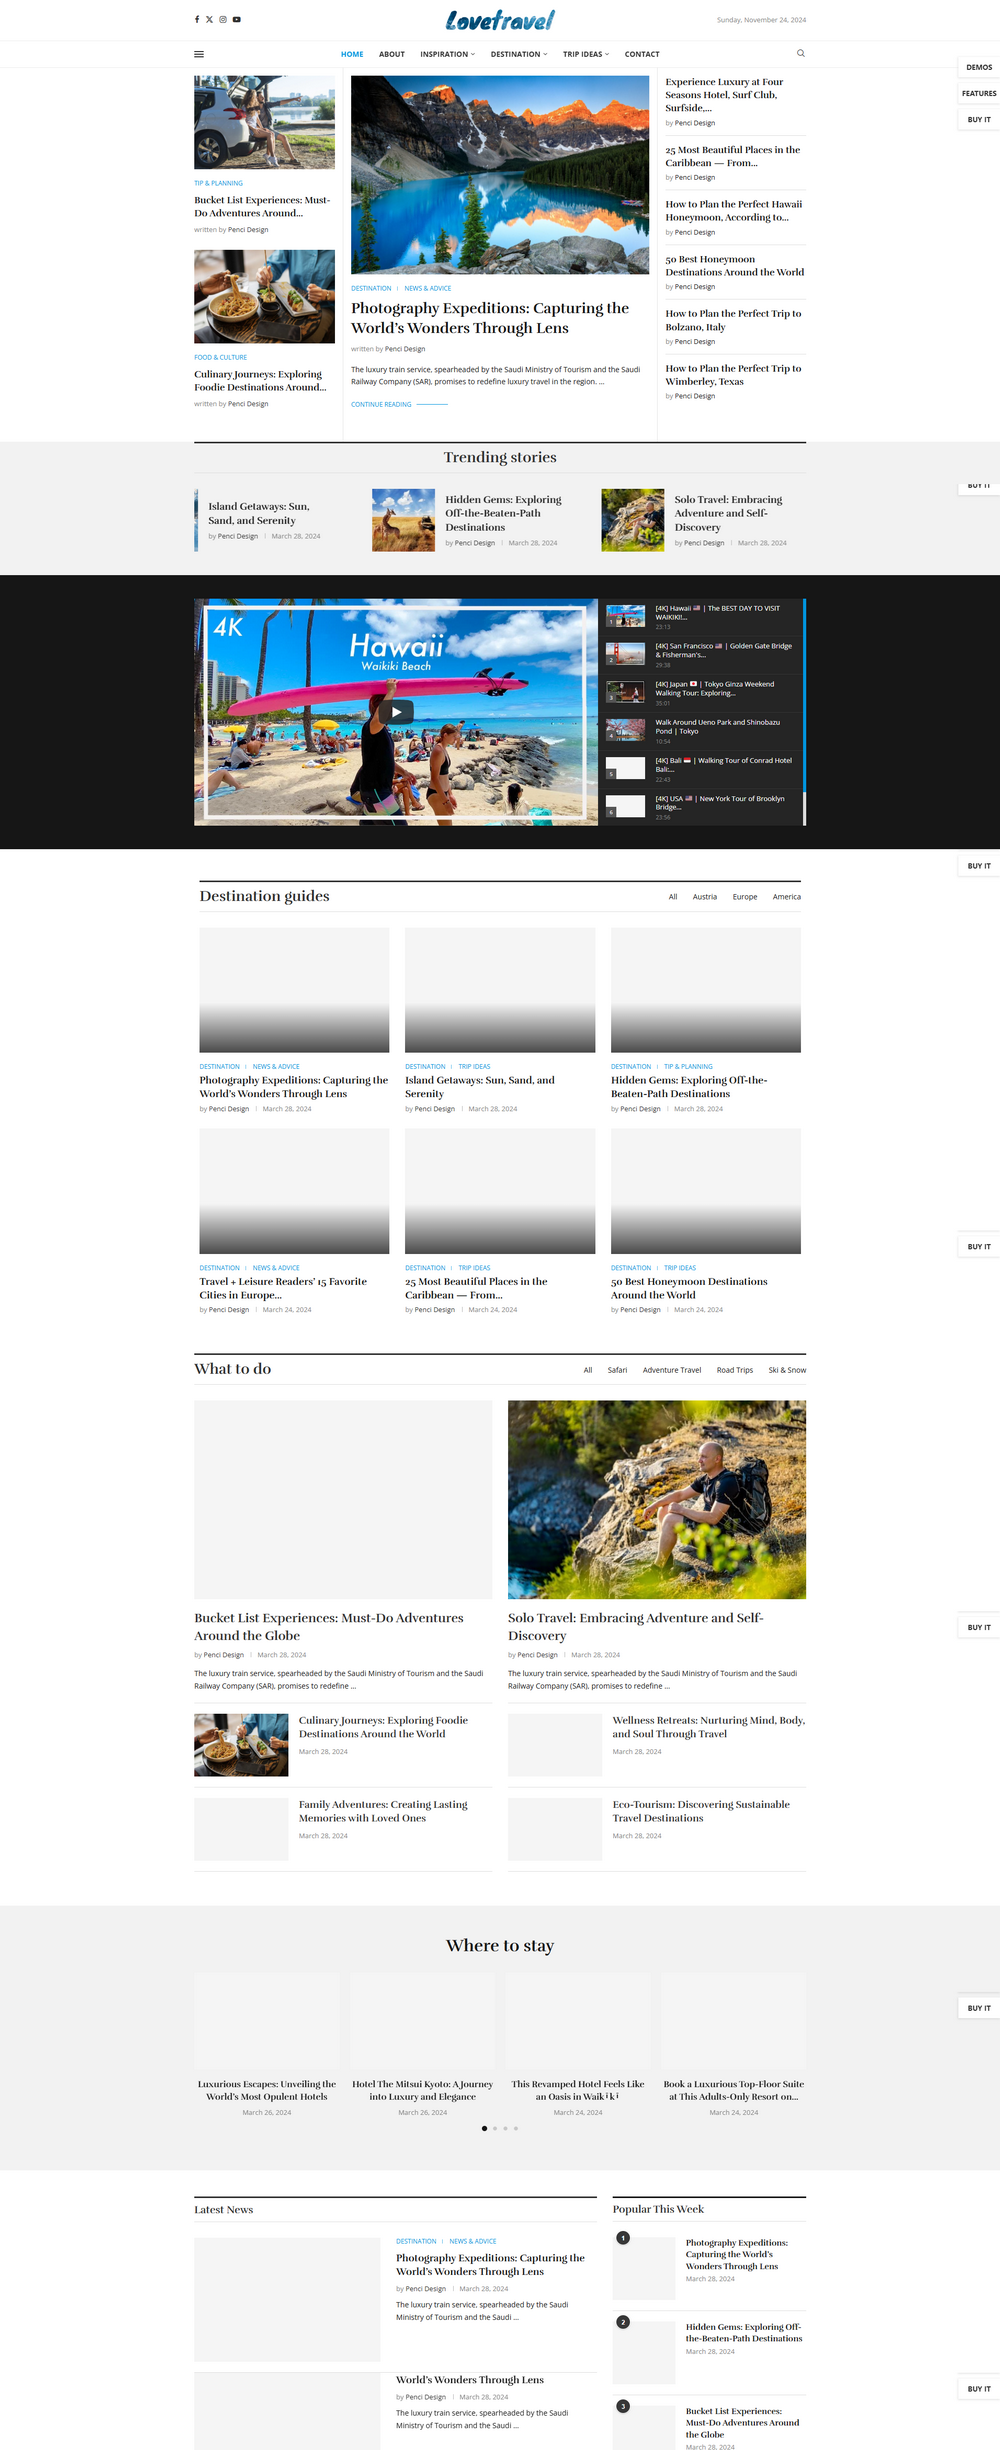Image resolution: width=1000 pixels, height=2450 pixels.
Task: Click the YouTube social icon
Action: pos(237,20)
